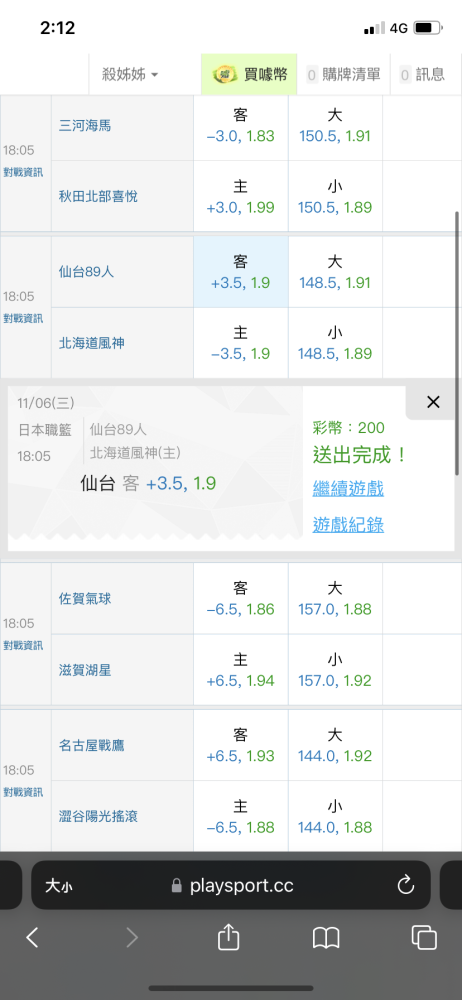
Task: Close the bet confirmation slip
Action: (x=433, y=402)
